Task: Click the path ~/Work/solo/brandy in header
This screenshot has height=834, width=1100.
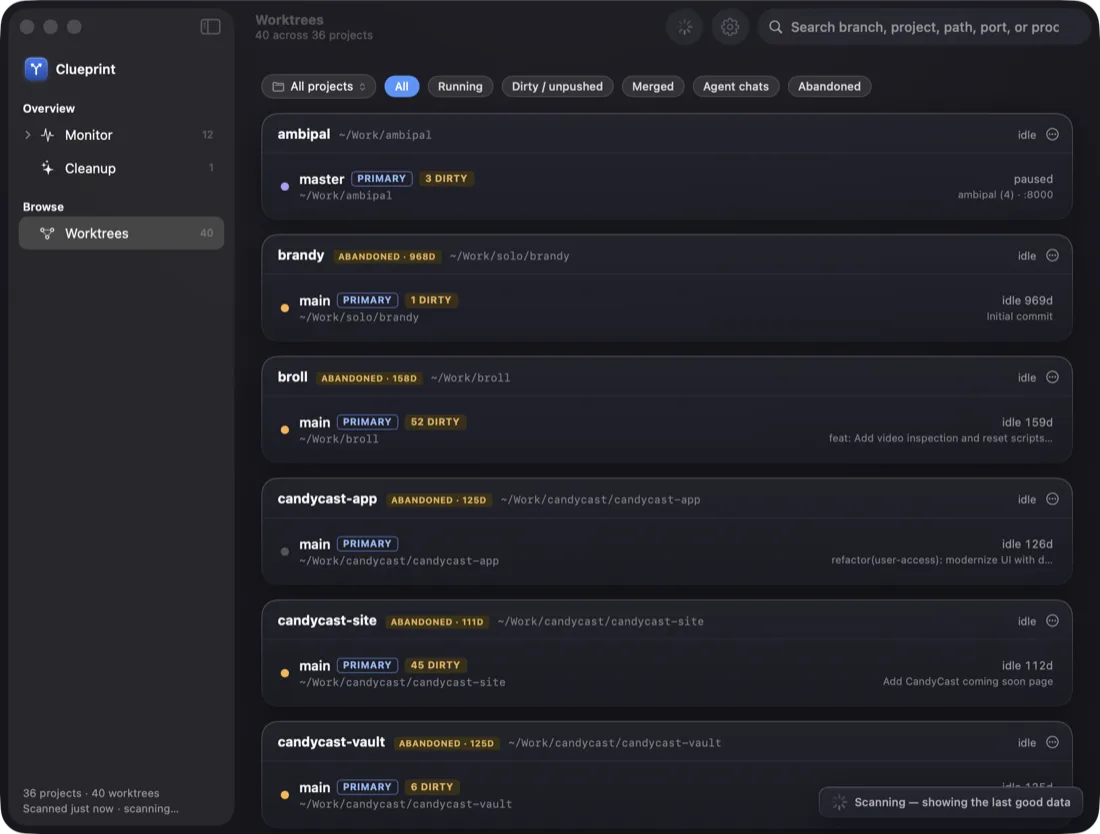Action: tap(509, 256)
